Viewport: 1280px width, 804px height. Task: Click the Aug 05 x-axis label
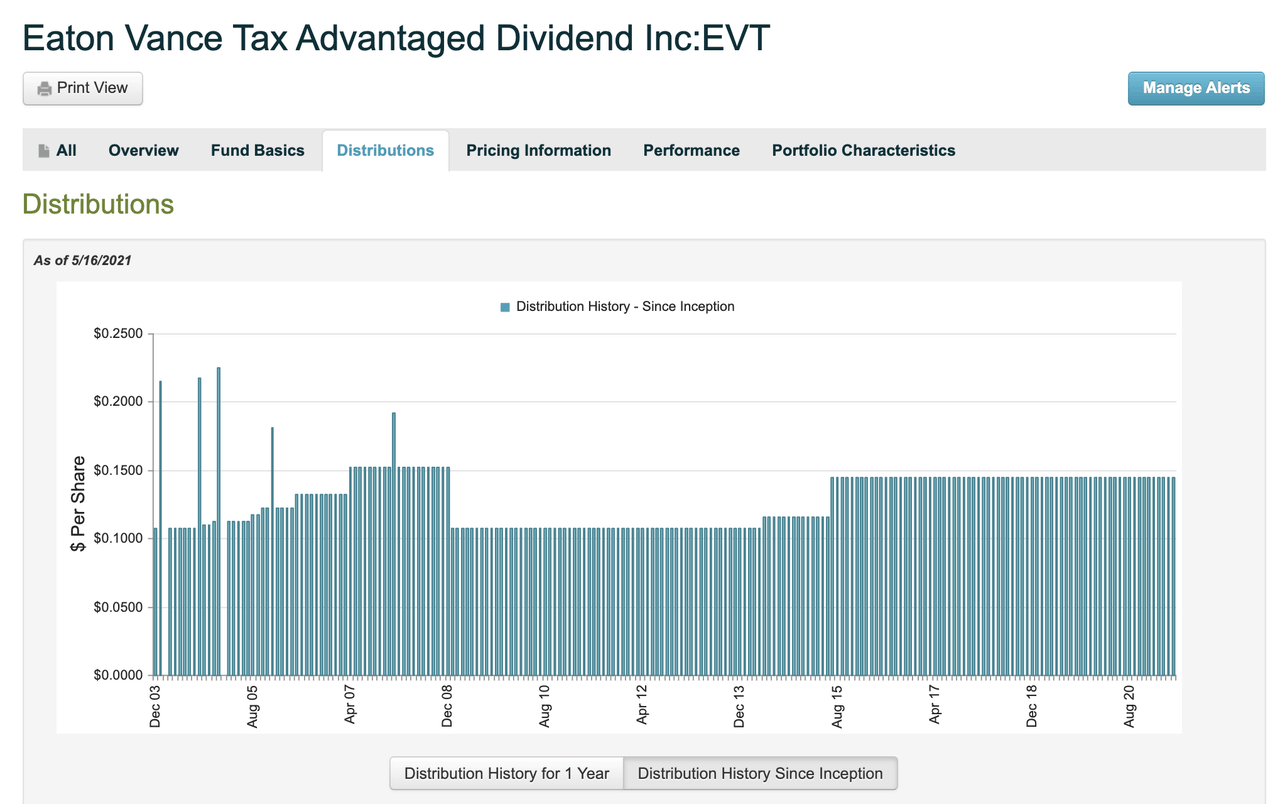pos(253,706)
